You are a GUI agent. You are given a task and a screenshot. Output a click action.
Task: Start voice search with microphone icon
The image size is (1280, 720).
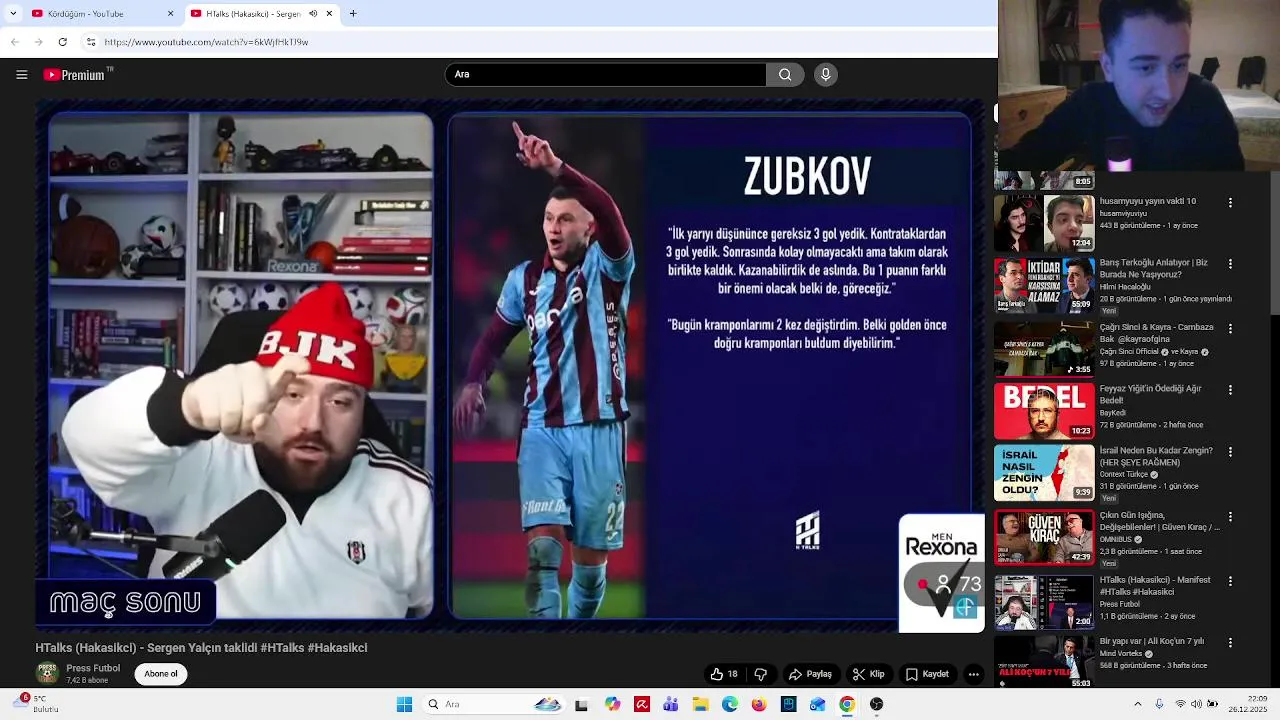[825, 75]
